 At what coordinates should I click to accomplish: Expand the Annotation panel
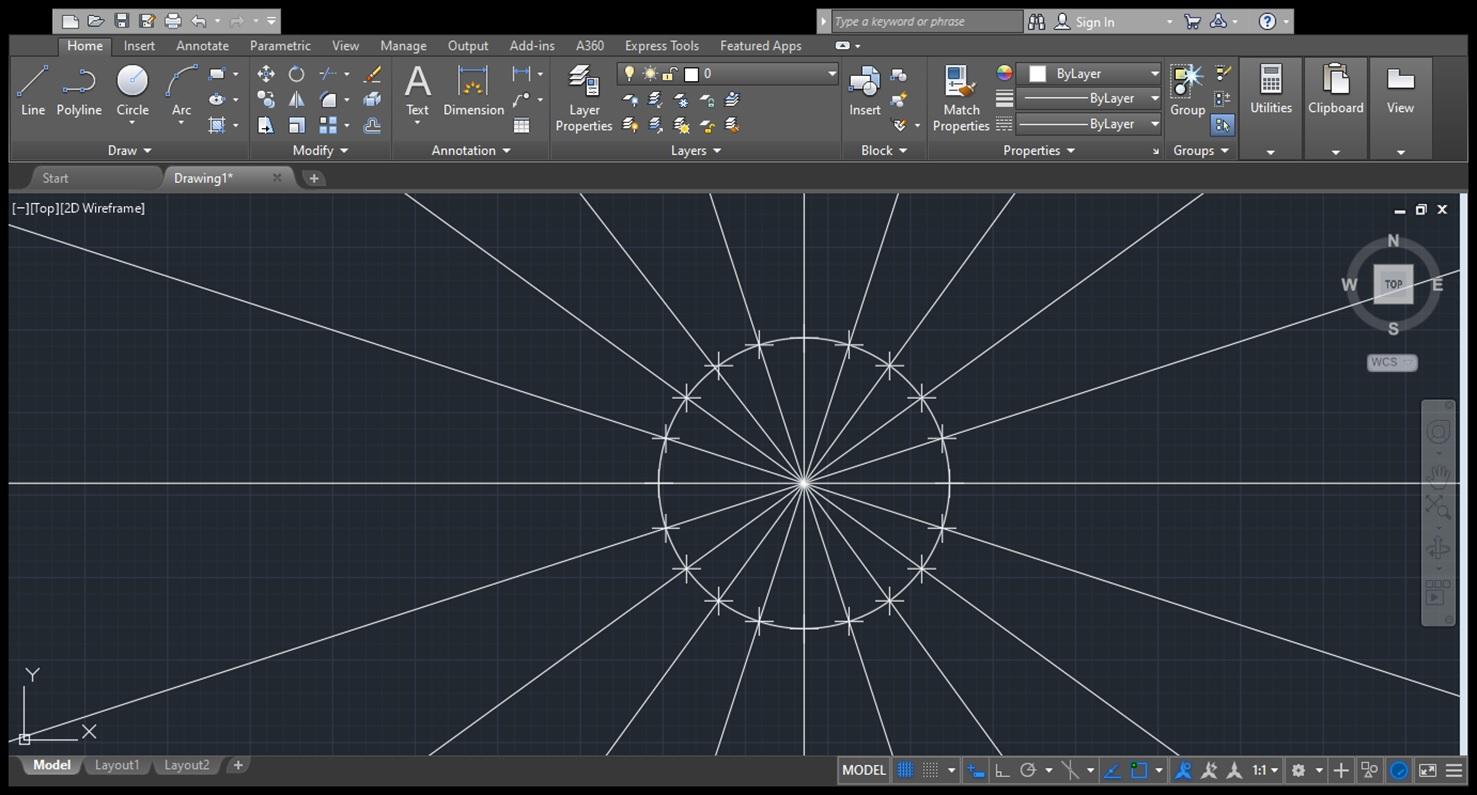coord(471,150)
